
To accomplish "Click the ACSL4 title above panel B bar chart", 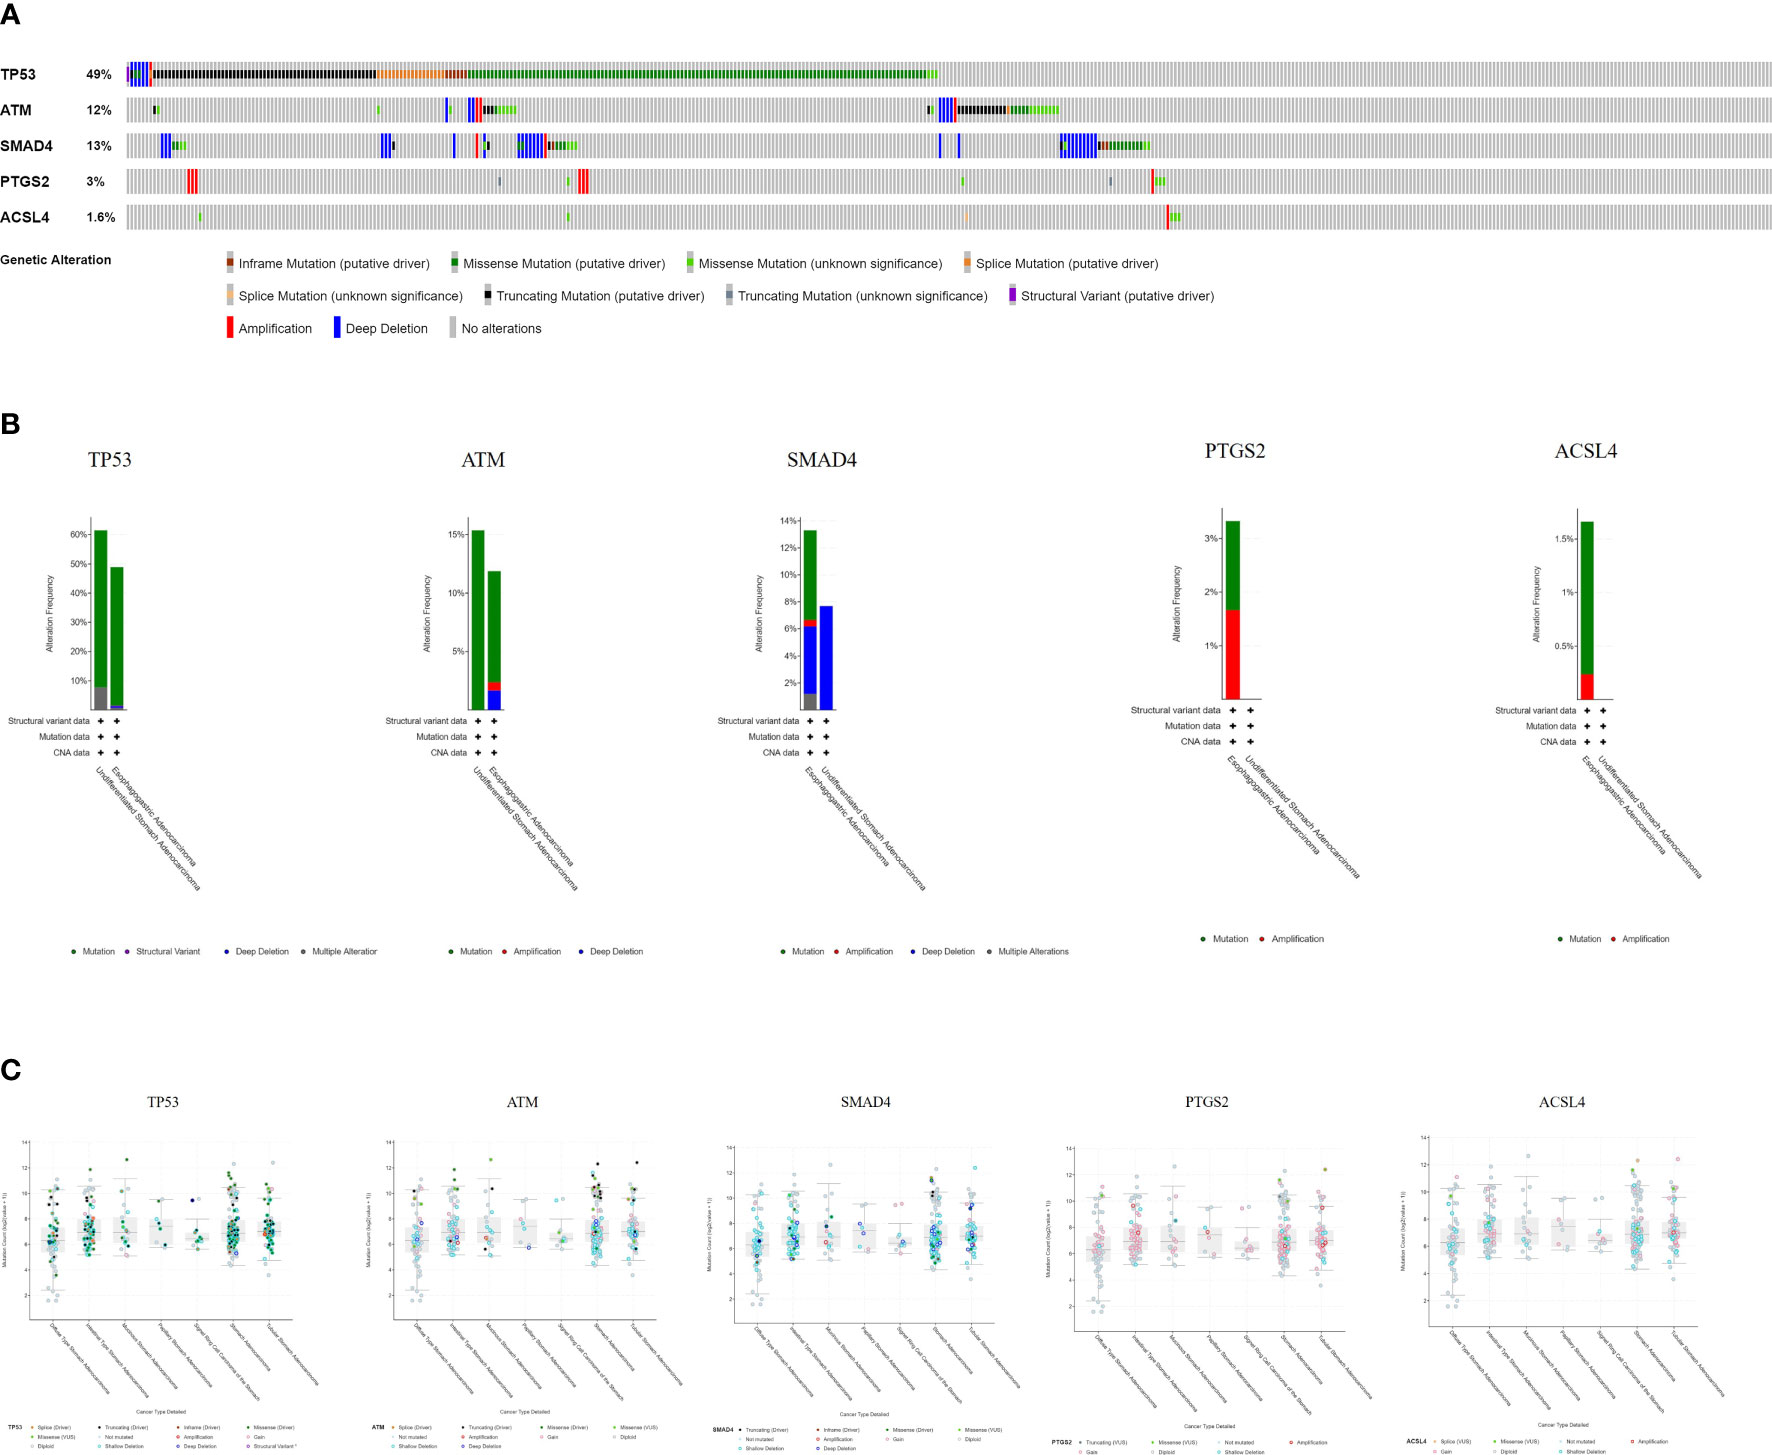I will (x=1586, y=451).
